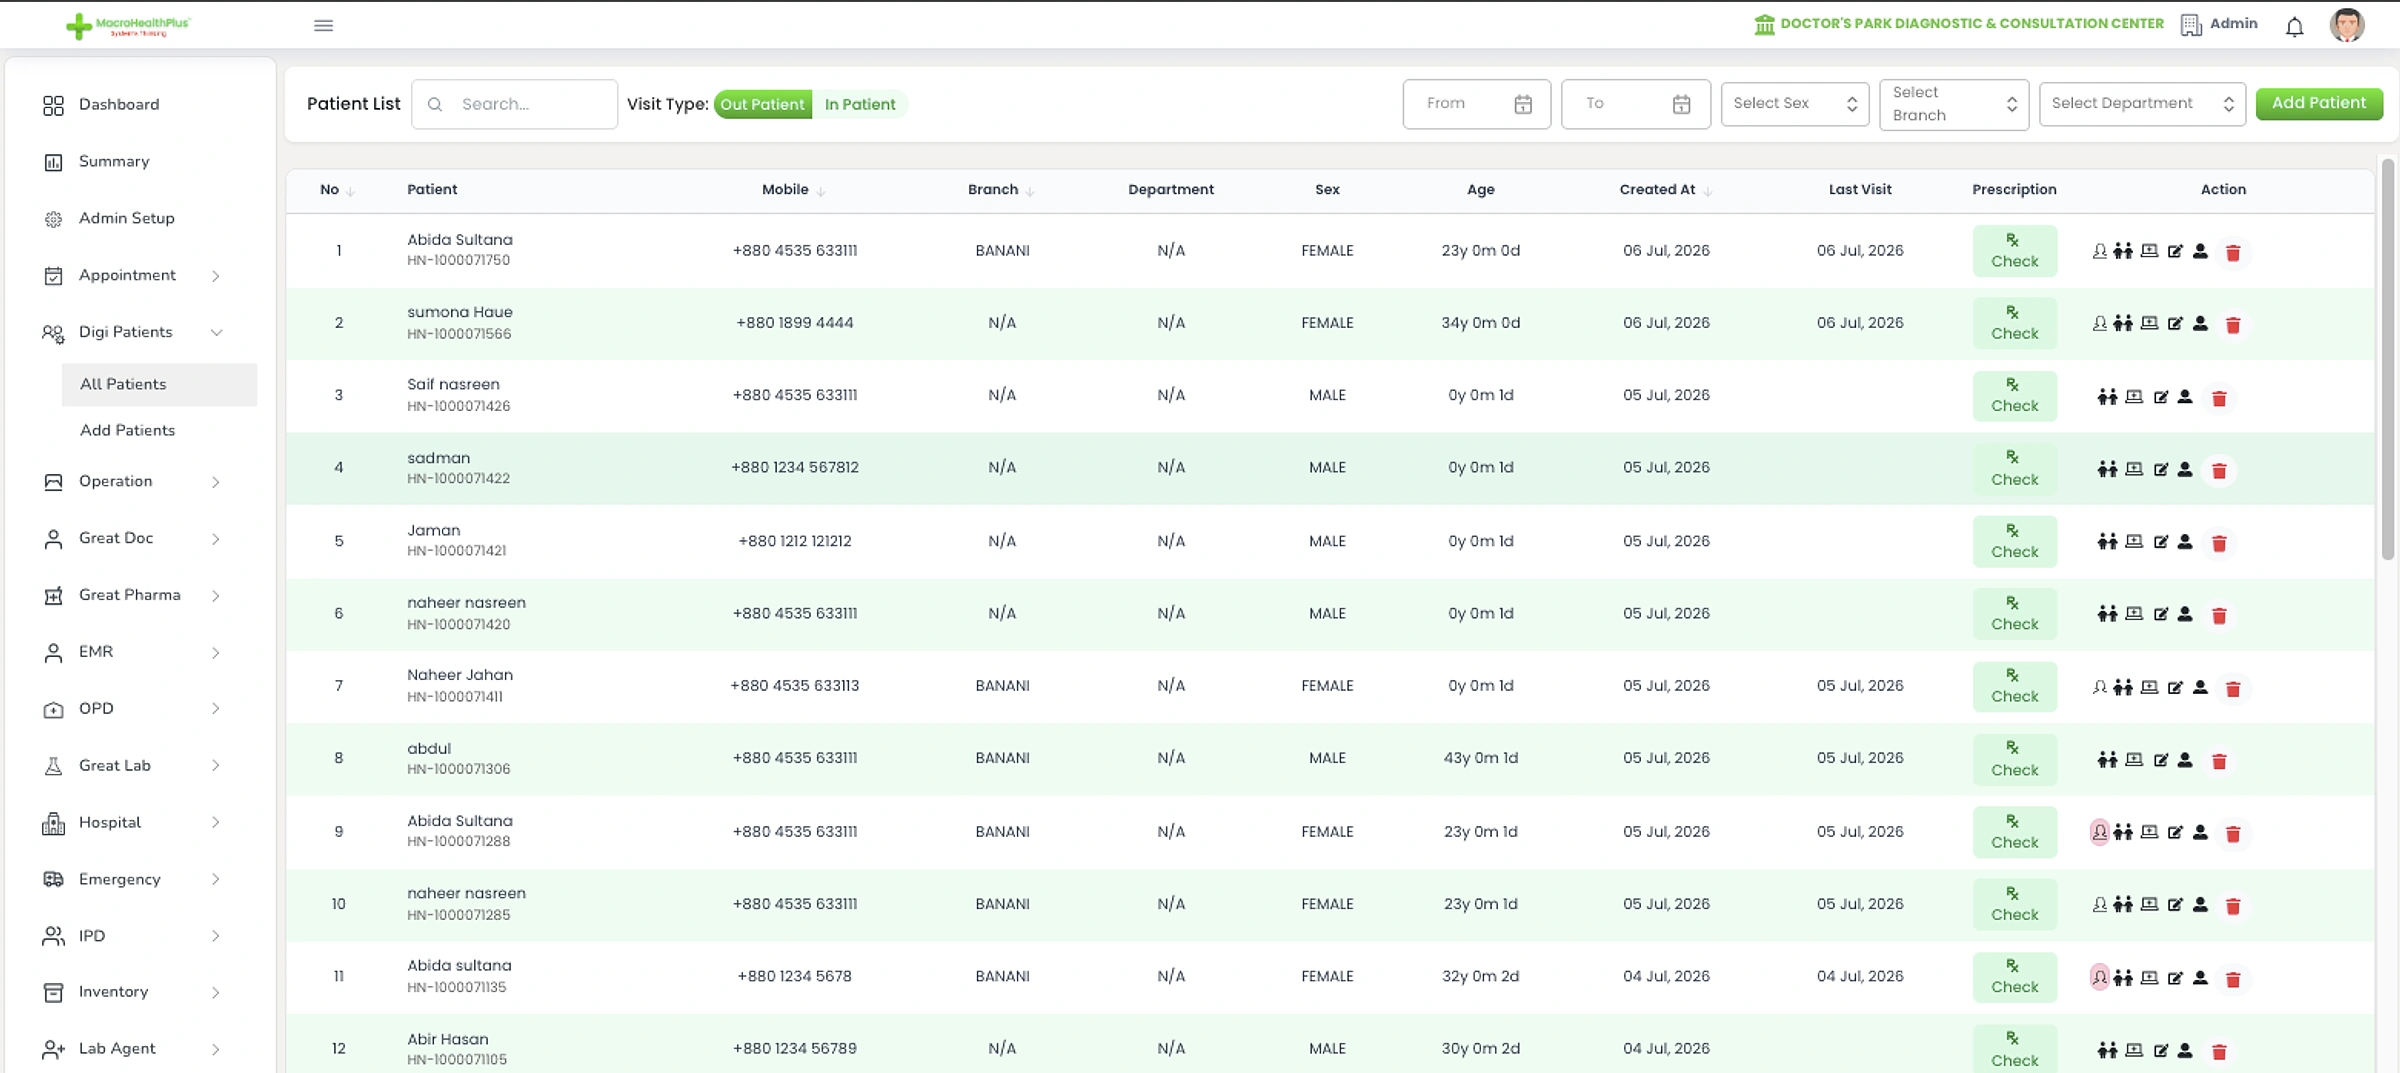The width and height of the screenshot is (2400, 1073).
Task: Click laptop medical icon for Abir Hasan
Action: pyautogui.click(x=2134, y=1050)
